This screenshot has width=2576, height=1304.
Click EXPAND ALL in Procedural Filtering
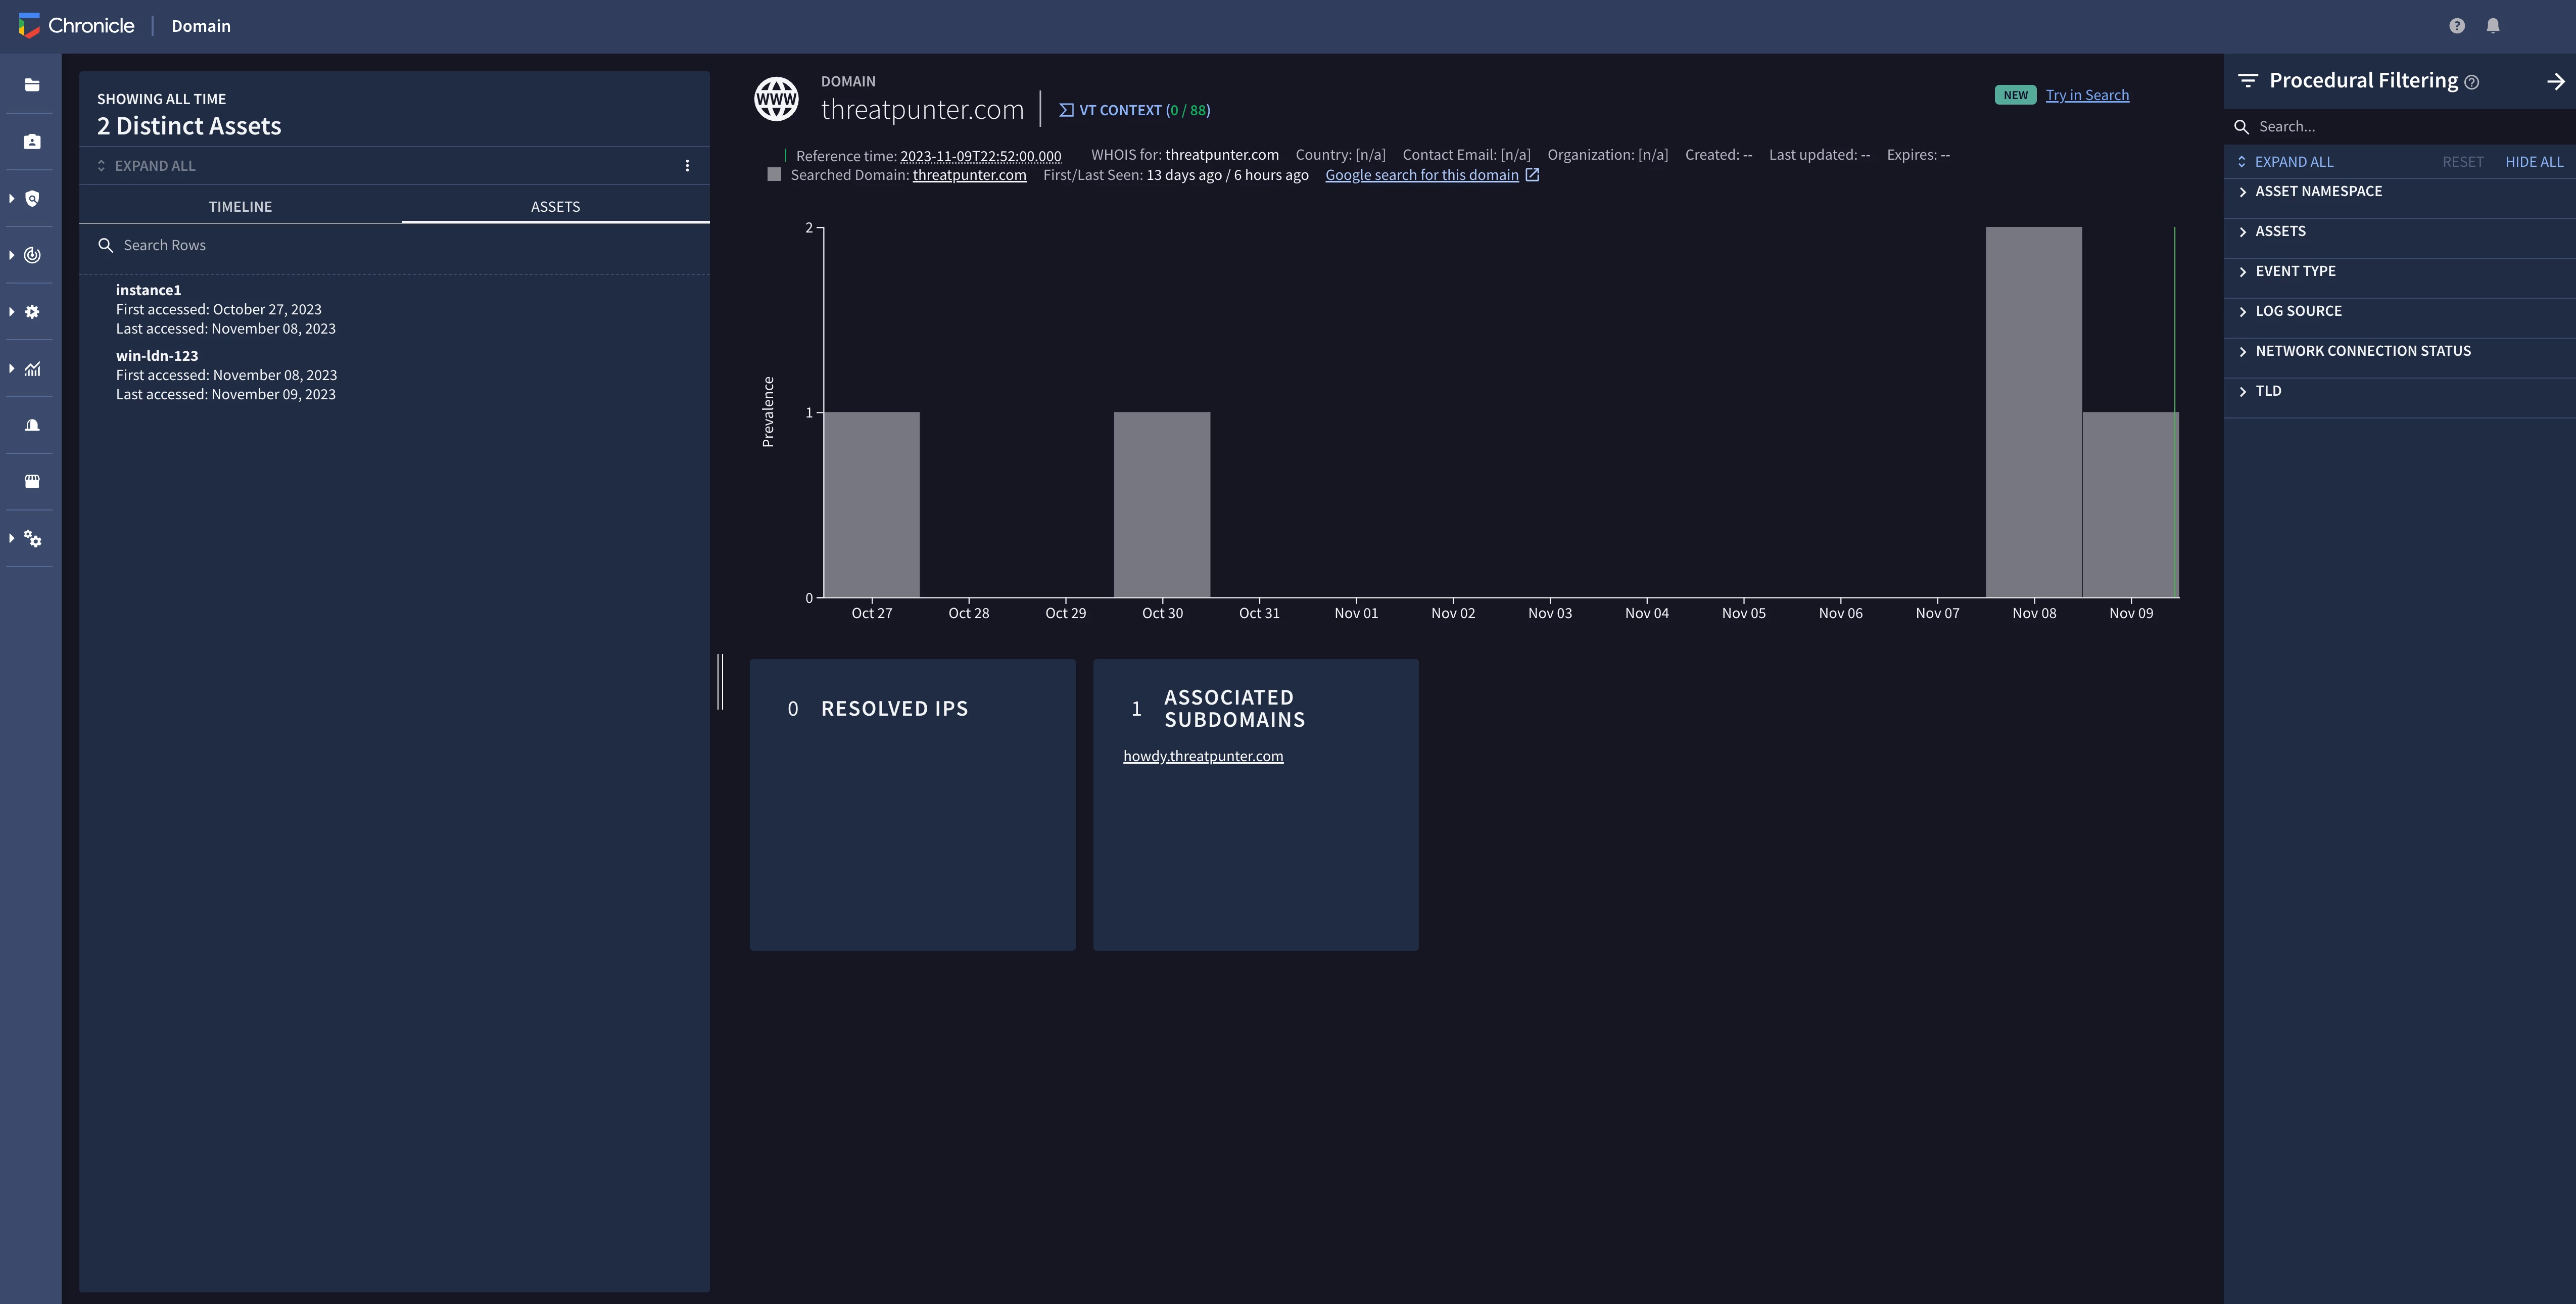click(2285, 162)
